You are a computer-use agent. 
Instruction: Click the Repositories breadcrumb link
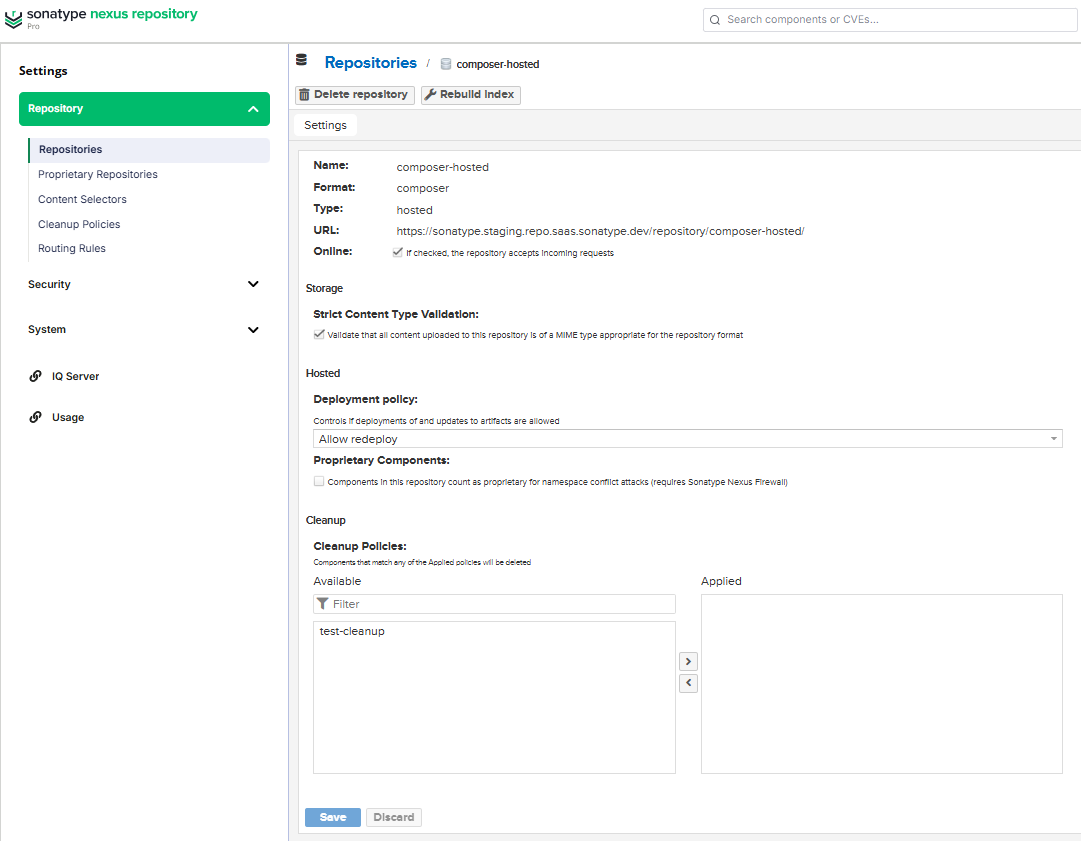tap(370, 63)
